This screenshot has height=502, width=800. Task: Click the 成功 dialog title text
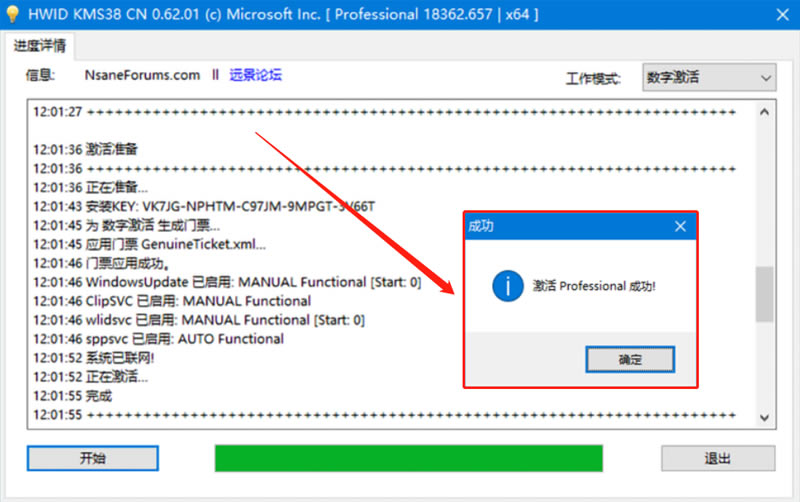click(x=481, y=226)
